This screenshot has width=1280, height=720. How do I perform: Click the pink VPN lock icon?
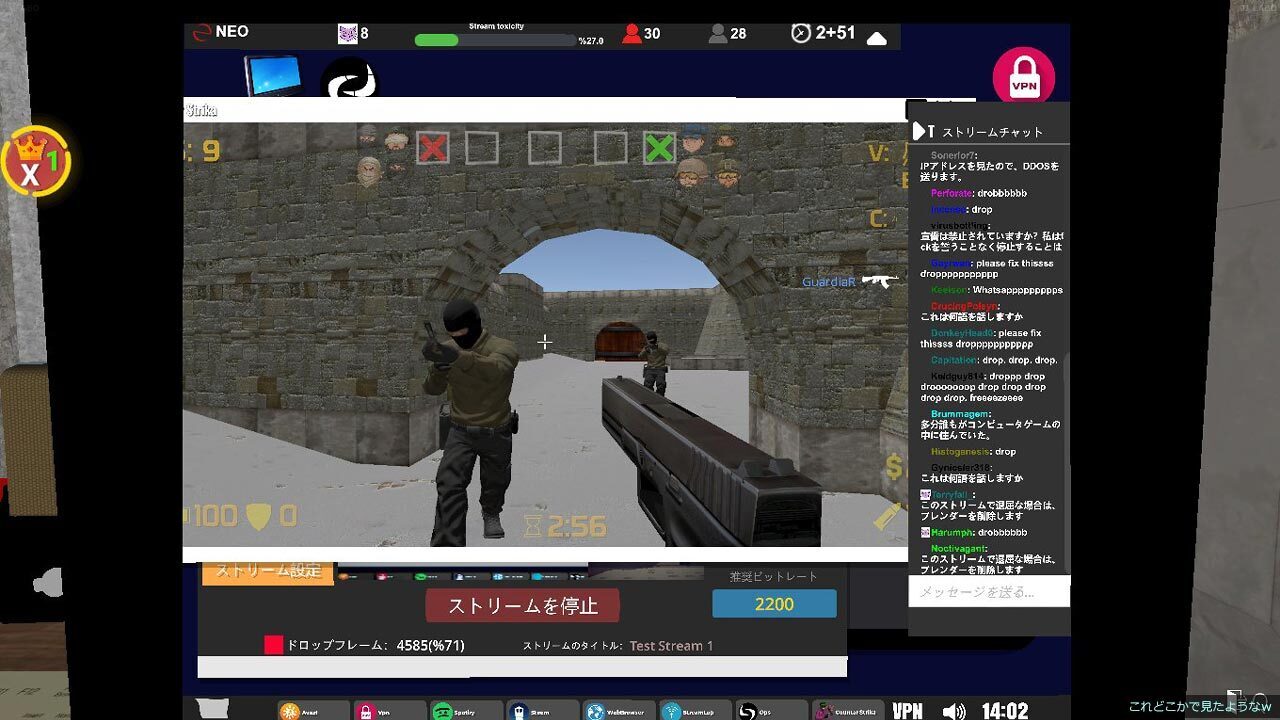coord(1024,77)
